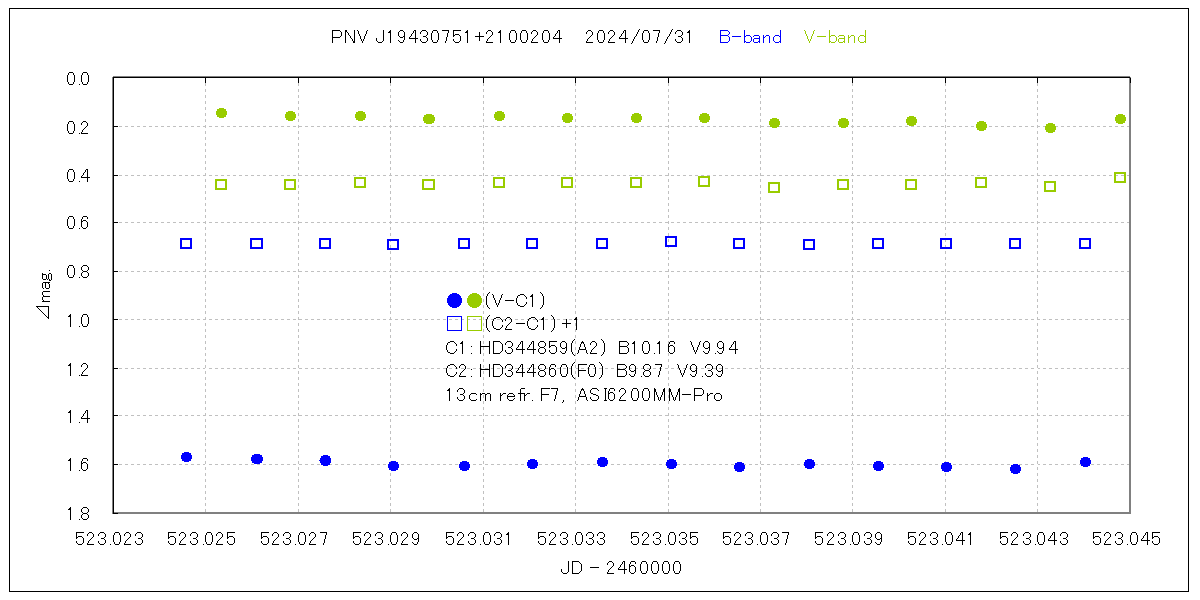
Task: Click the date "2024/07/31" in the title
Action: click(x=638, y=38)
